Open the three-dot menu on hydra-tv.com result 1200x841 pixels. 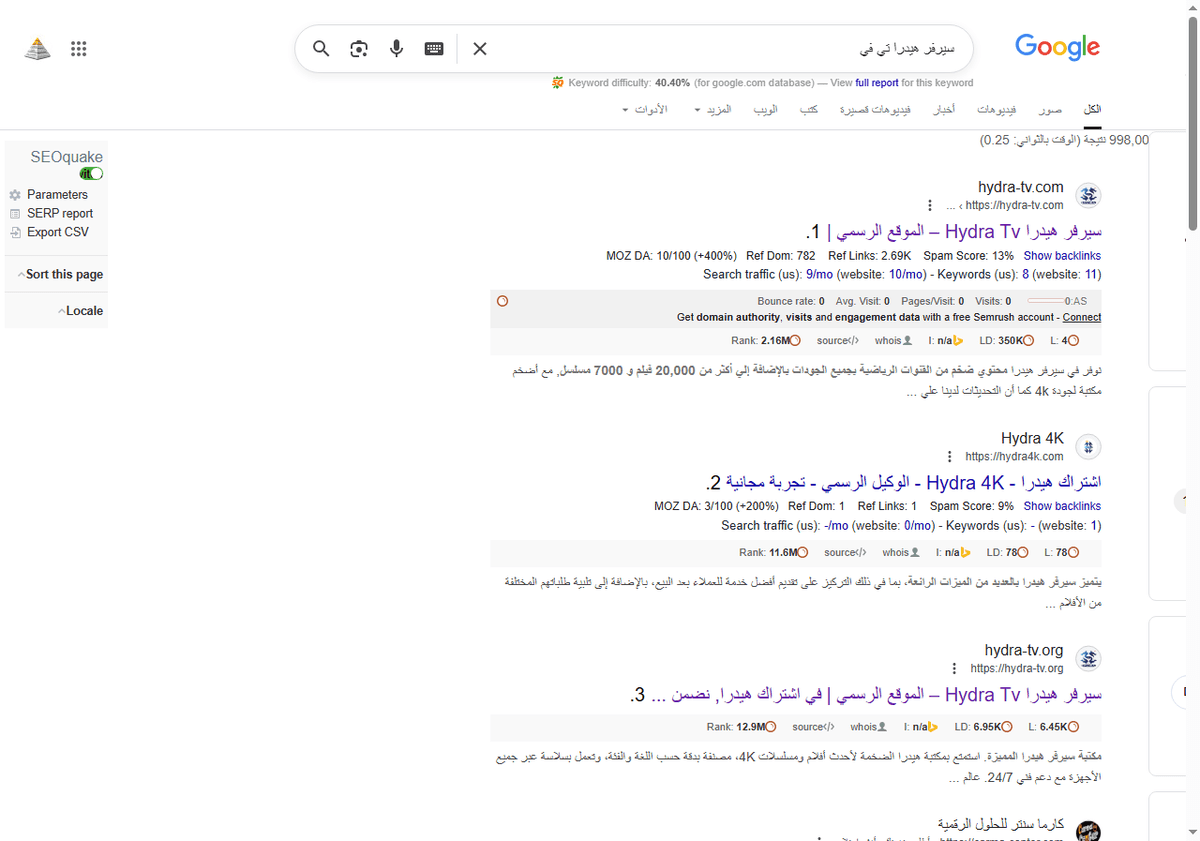(x=930, y=205)
